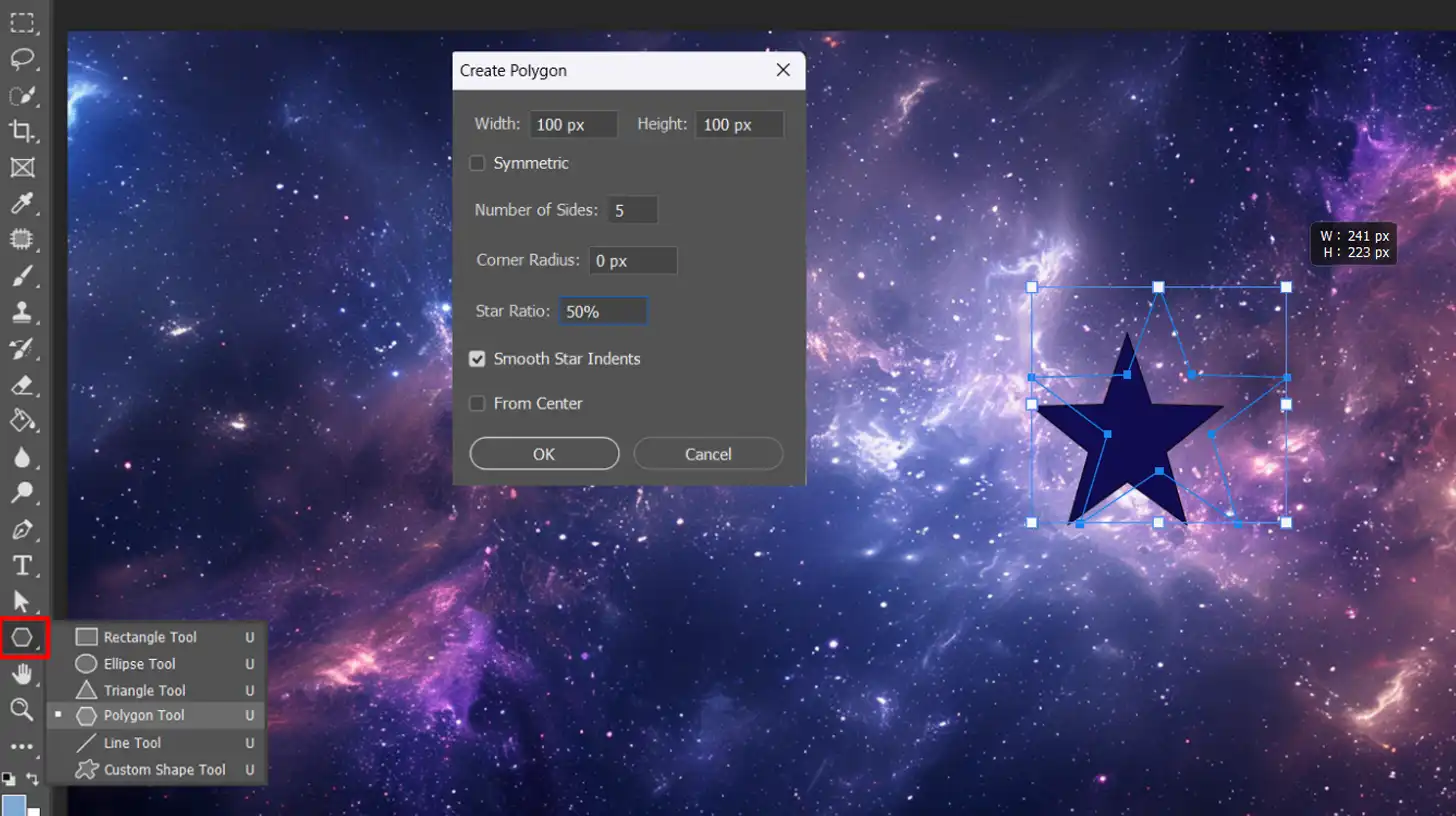Select the Eraser tool
Image resolution: width=1456 pixels, height=816 pixels.
[x=22, y=385]
